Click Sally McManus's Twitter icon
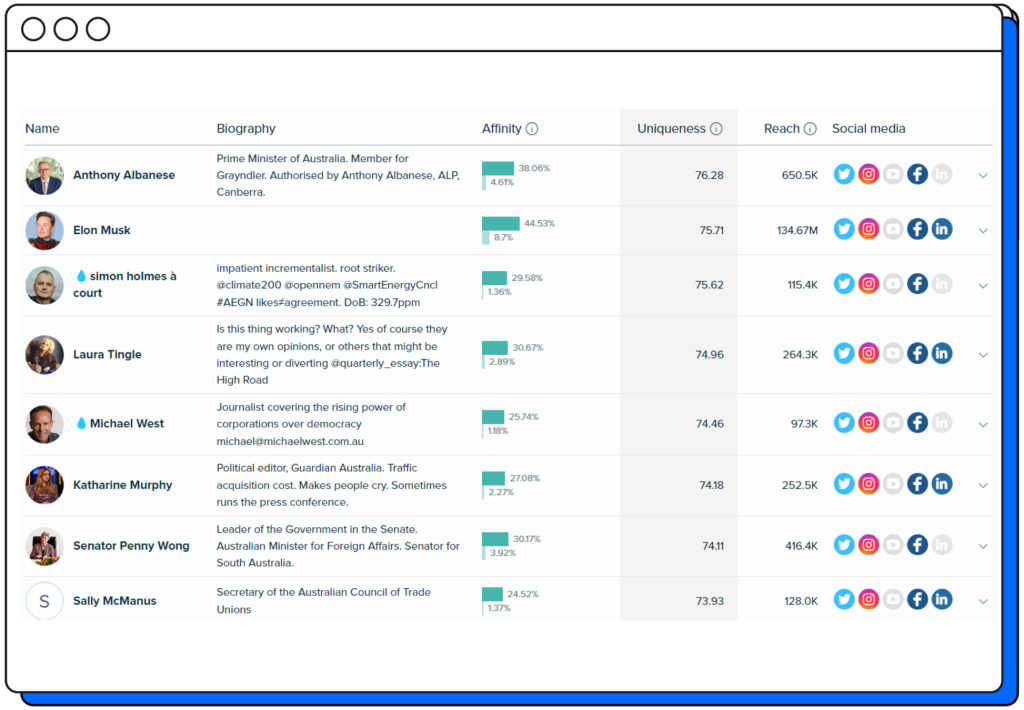The height and width of the screenshot is (710, 1024). (844, 600)
